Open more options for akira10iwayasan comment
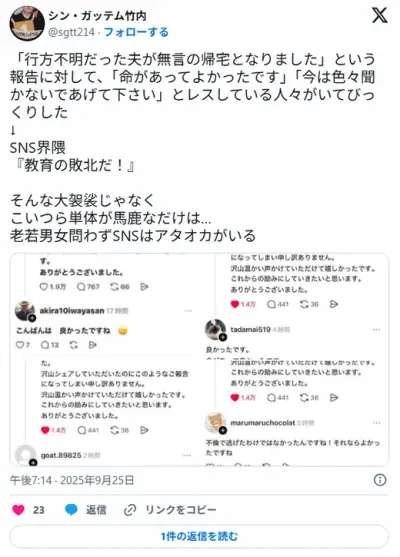This screenshot has height=557, width=400. point(188,311)
